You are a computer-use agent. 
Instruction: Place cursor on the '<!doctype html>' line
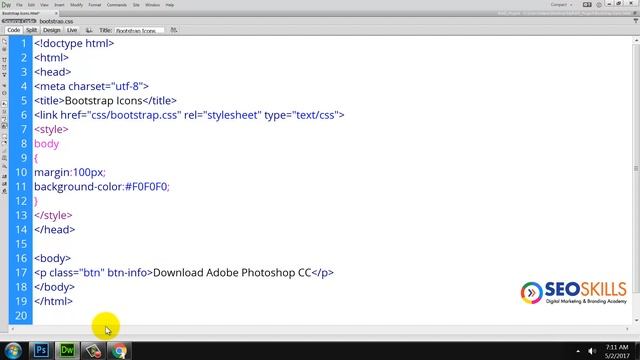[74, 43]
